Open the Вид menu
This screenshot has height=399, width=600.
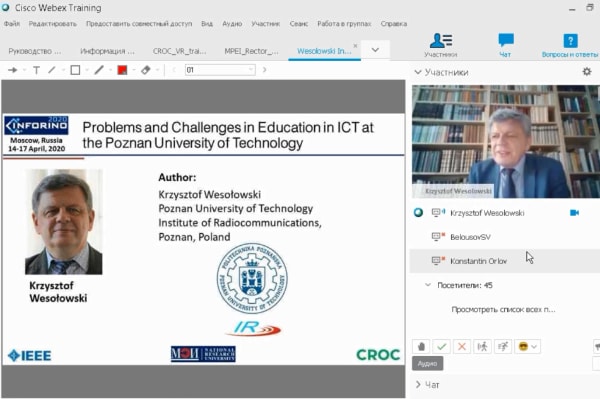[207, 24]
